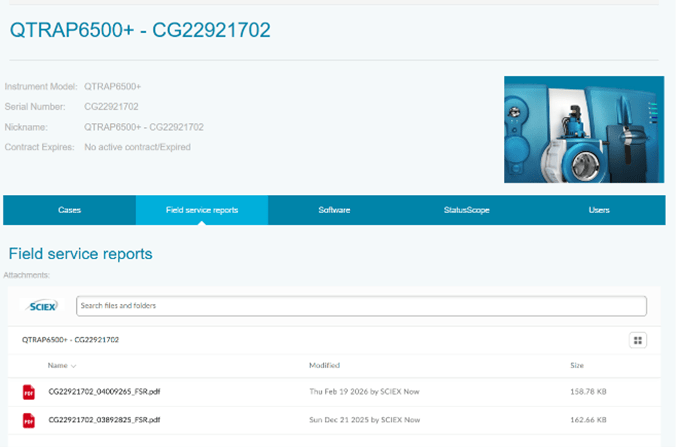Click PDF icon for 03892825 report
The width and height of the screenshot is (676, 447).
point(29,421)
